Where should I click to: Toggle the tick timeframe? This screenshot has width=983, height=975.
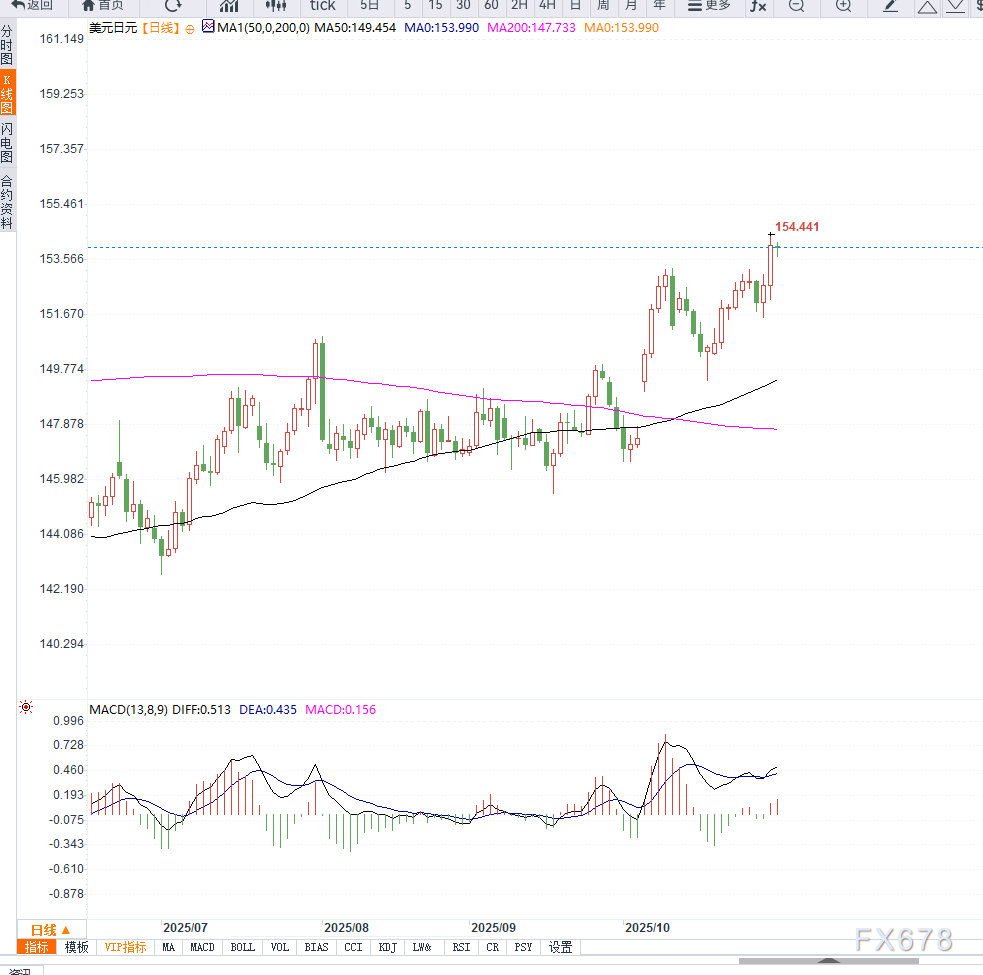322,6
